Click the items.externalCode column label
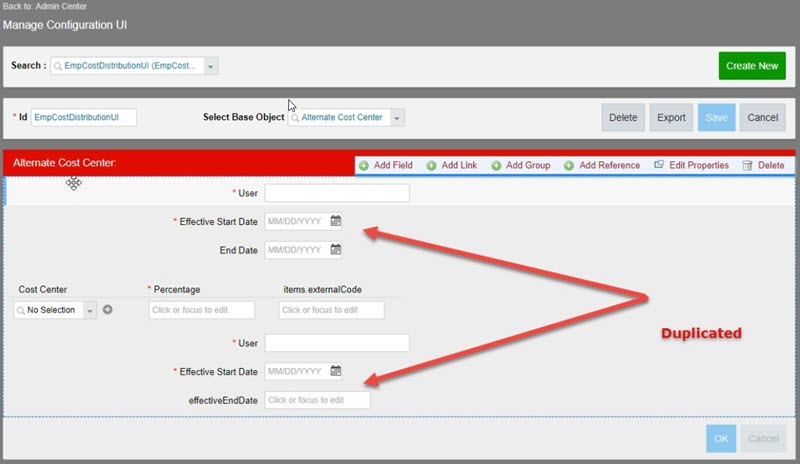800x464 pixels. point(322,289)
